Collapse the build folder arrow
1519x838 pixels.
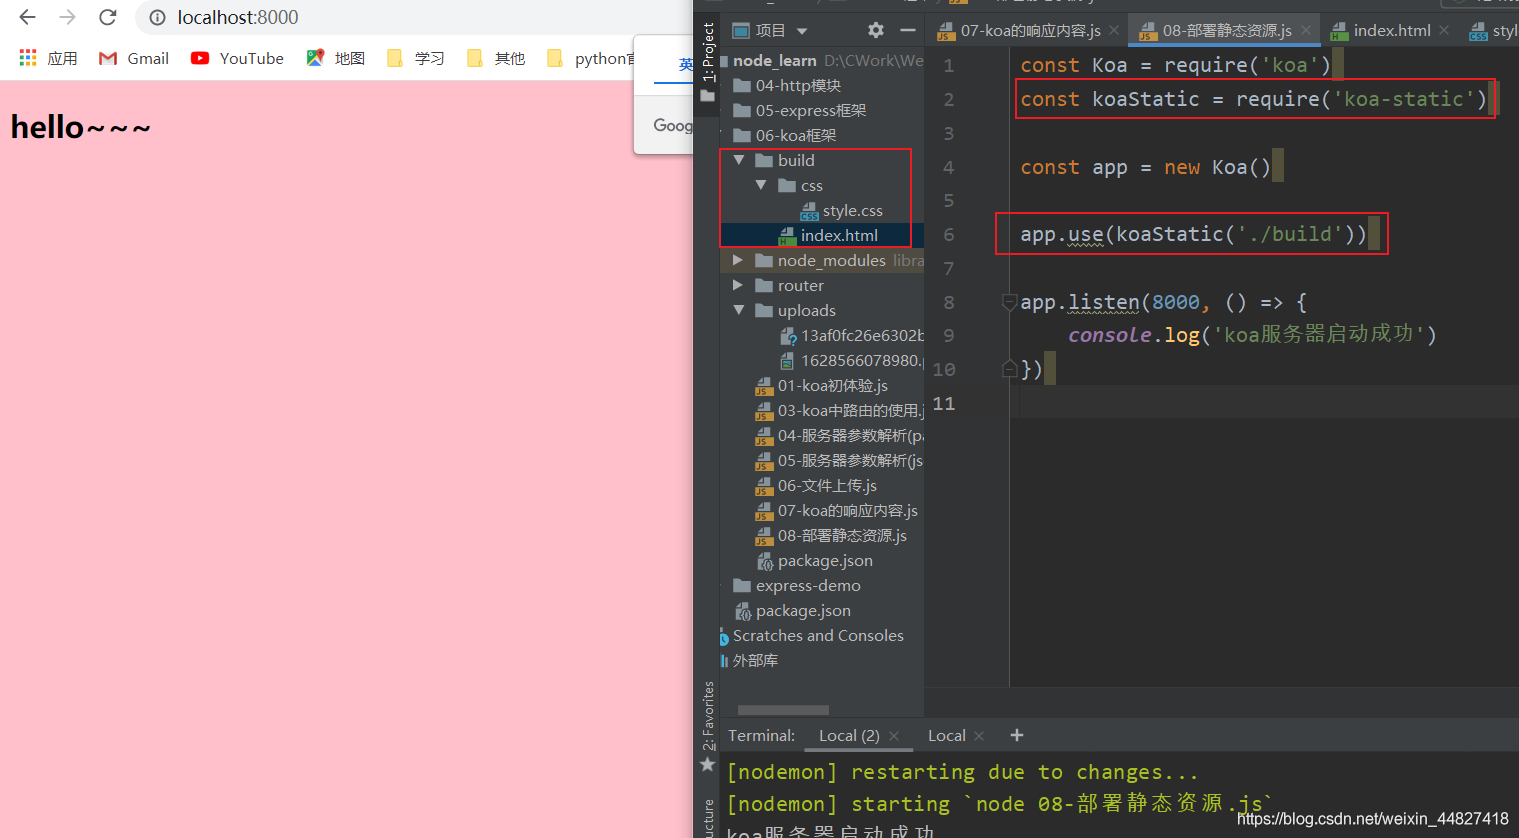(739, 160)
